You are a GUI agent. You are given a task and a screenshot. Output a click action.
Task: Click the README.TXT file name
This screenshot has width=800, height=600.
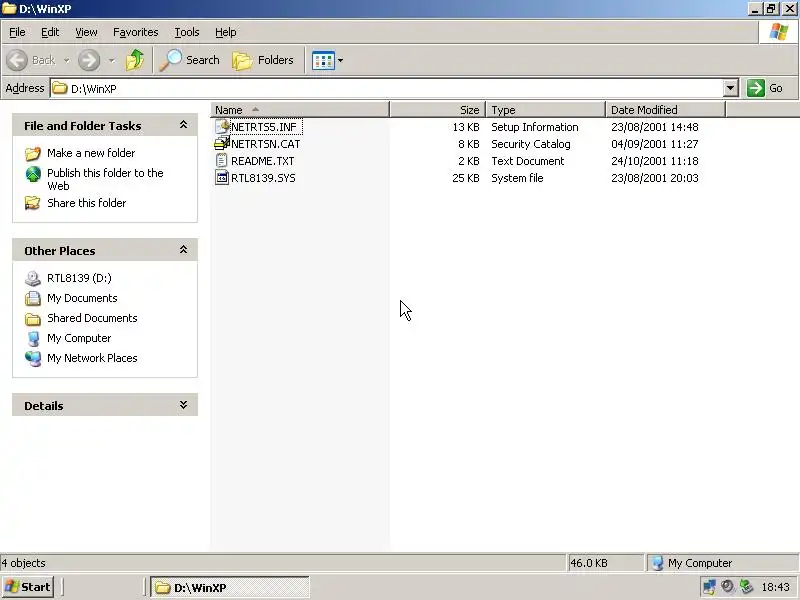[263, 161]
